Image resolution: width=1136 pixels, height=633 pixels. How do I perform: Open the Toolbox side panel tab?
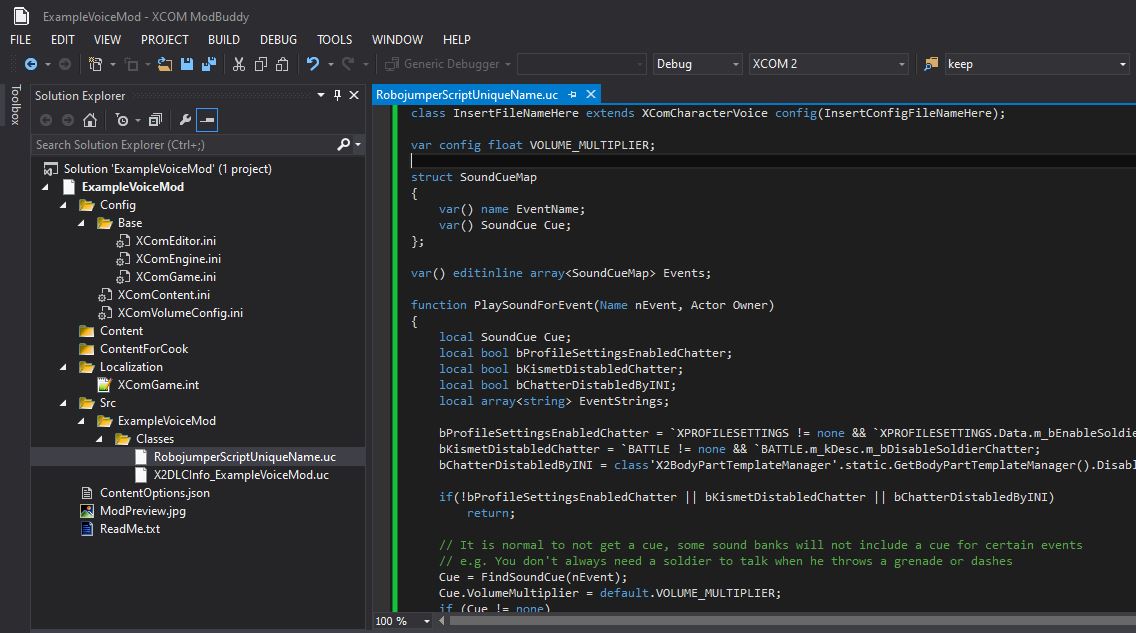[15, 105]
